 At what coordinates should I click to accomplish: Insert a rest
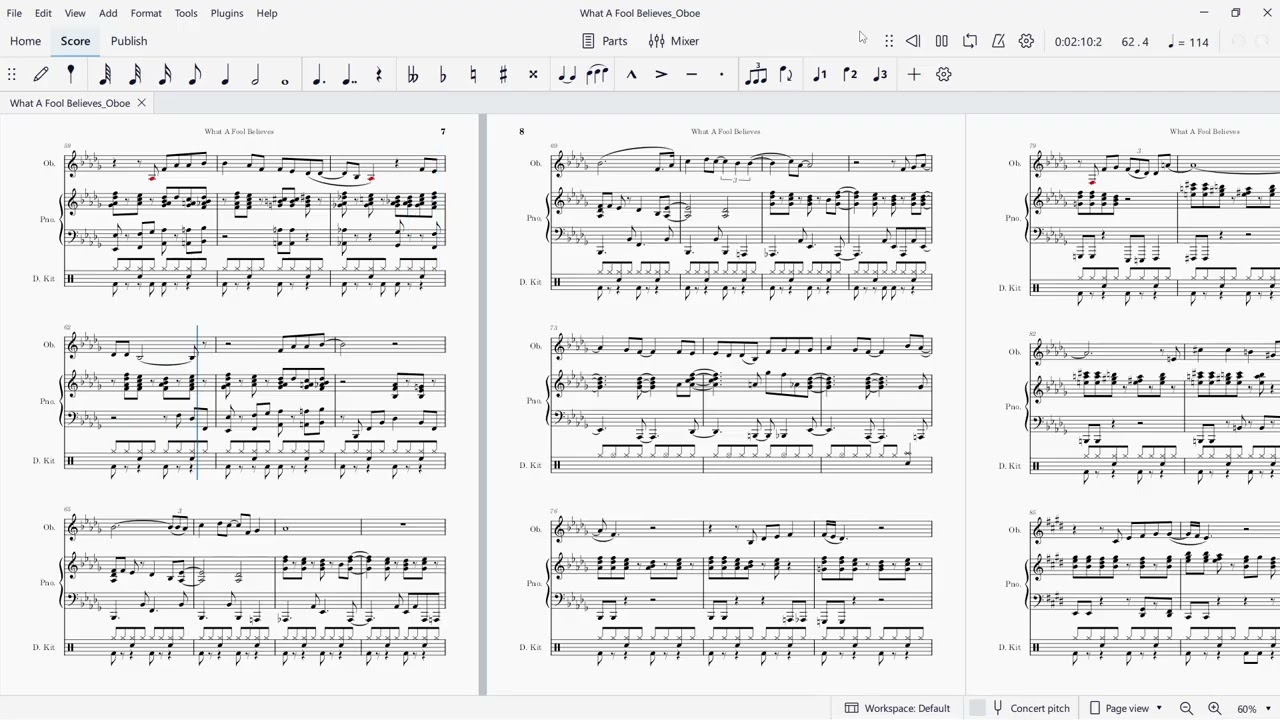pyautogui.click(x=378, y=74)
